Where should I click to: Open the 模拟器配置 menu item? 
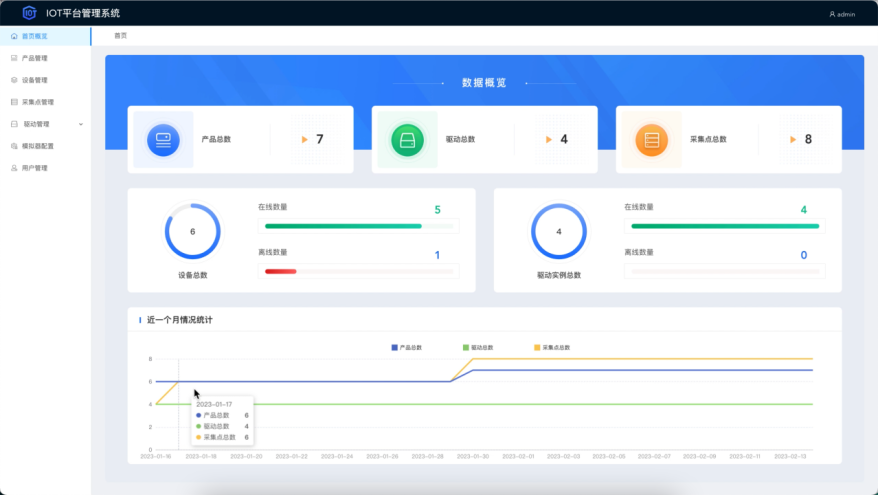(45, 146)
